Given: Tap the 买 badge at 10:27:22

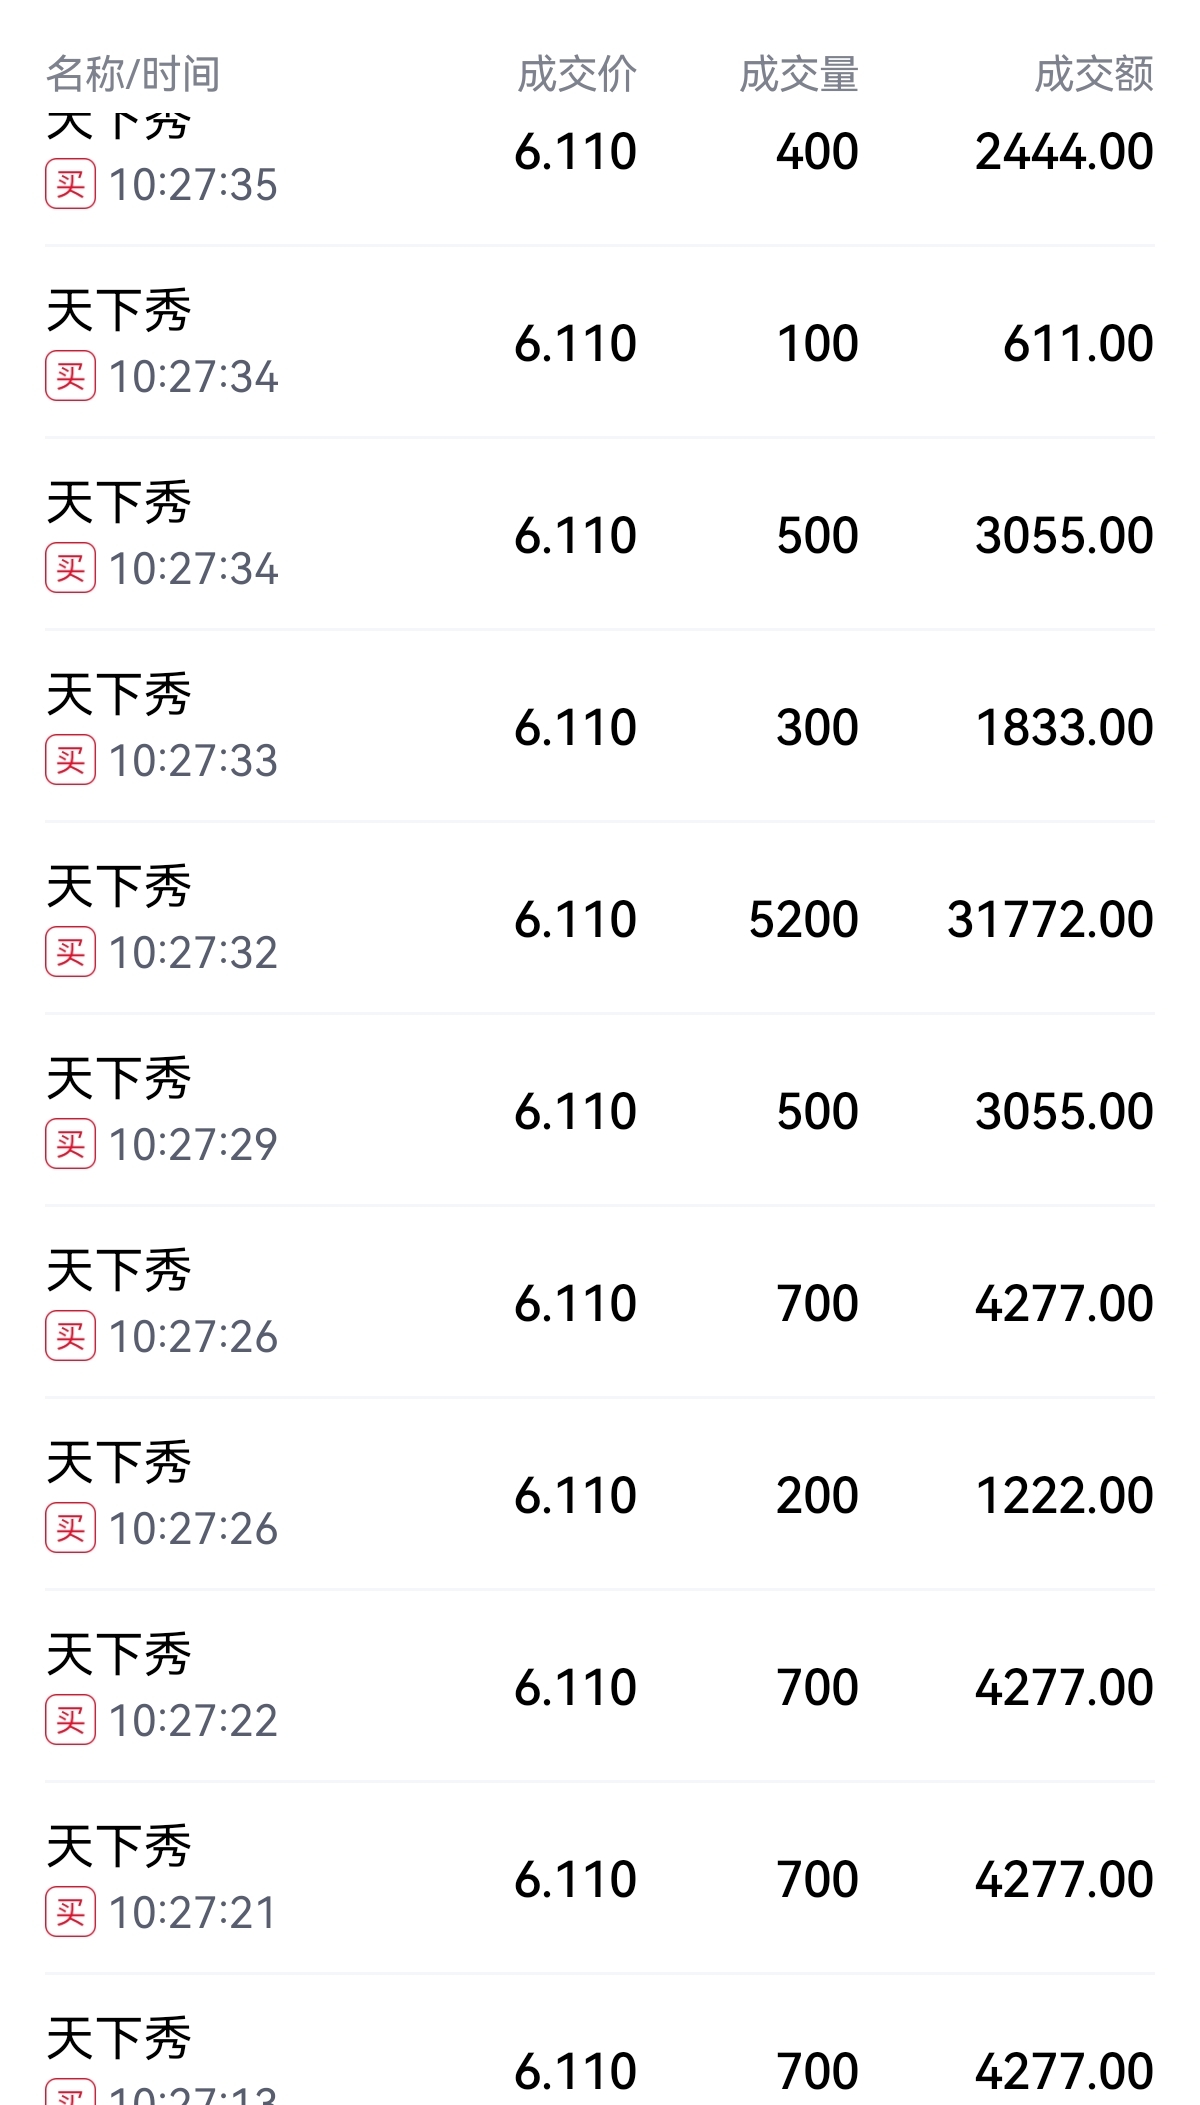Looking at the screenshot, I should click(70, 1721).
